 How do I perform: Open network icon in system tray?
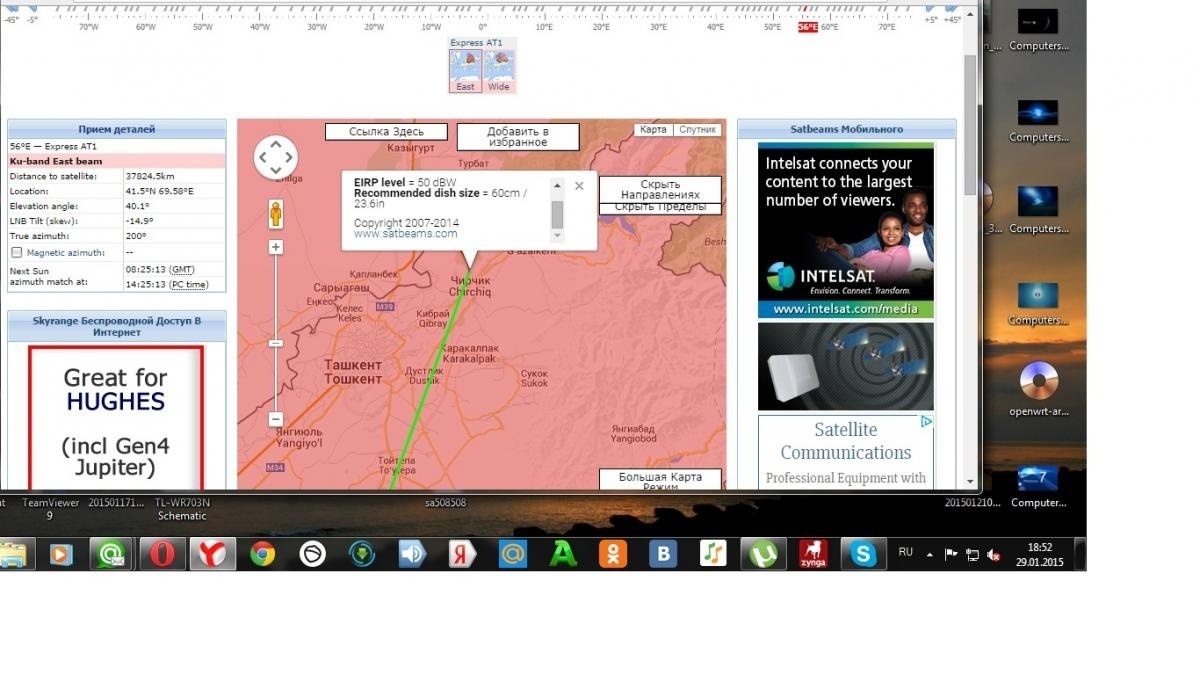[x=972, y=554]
